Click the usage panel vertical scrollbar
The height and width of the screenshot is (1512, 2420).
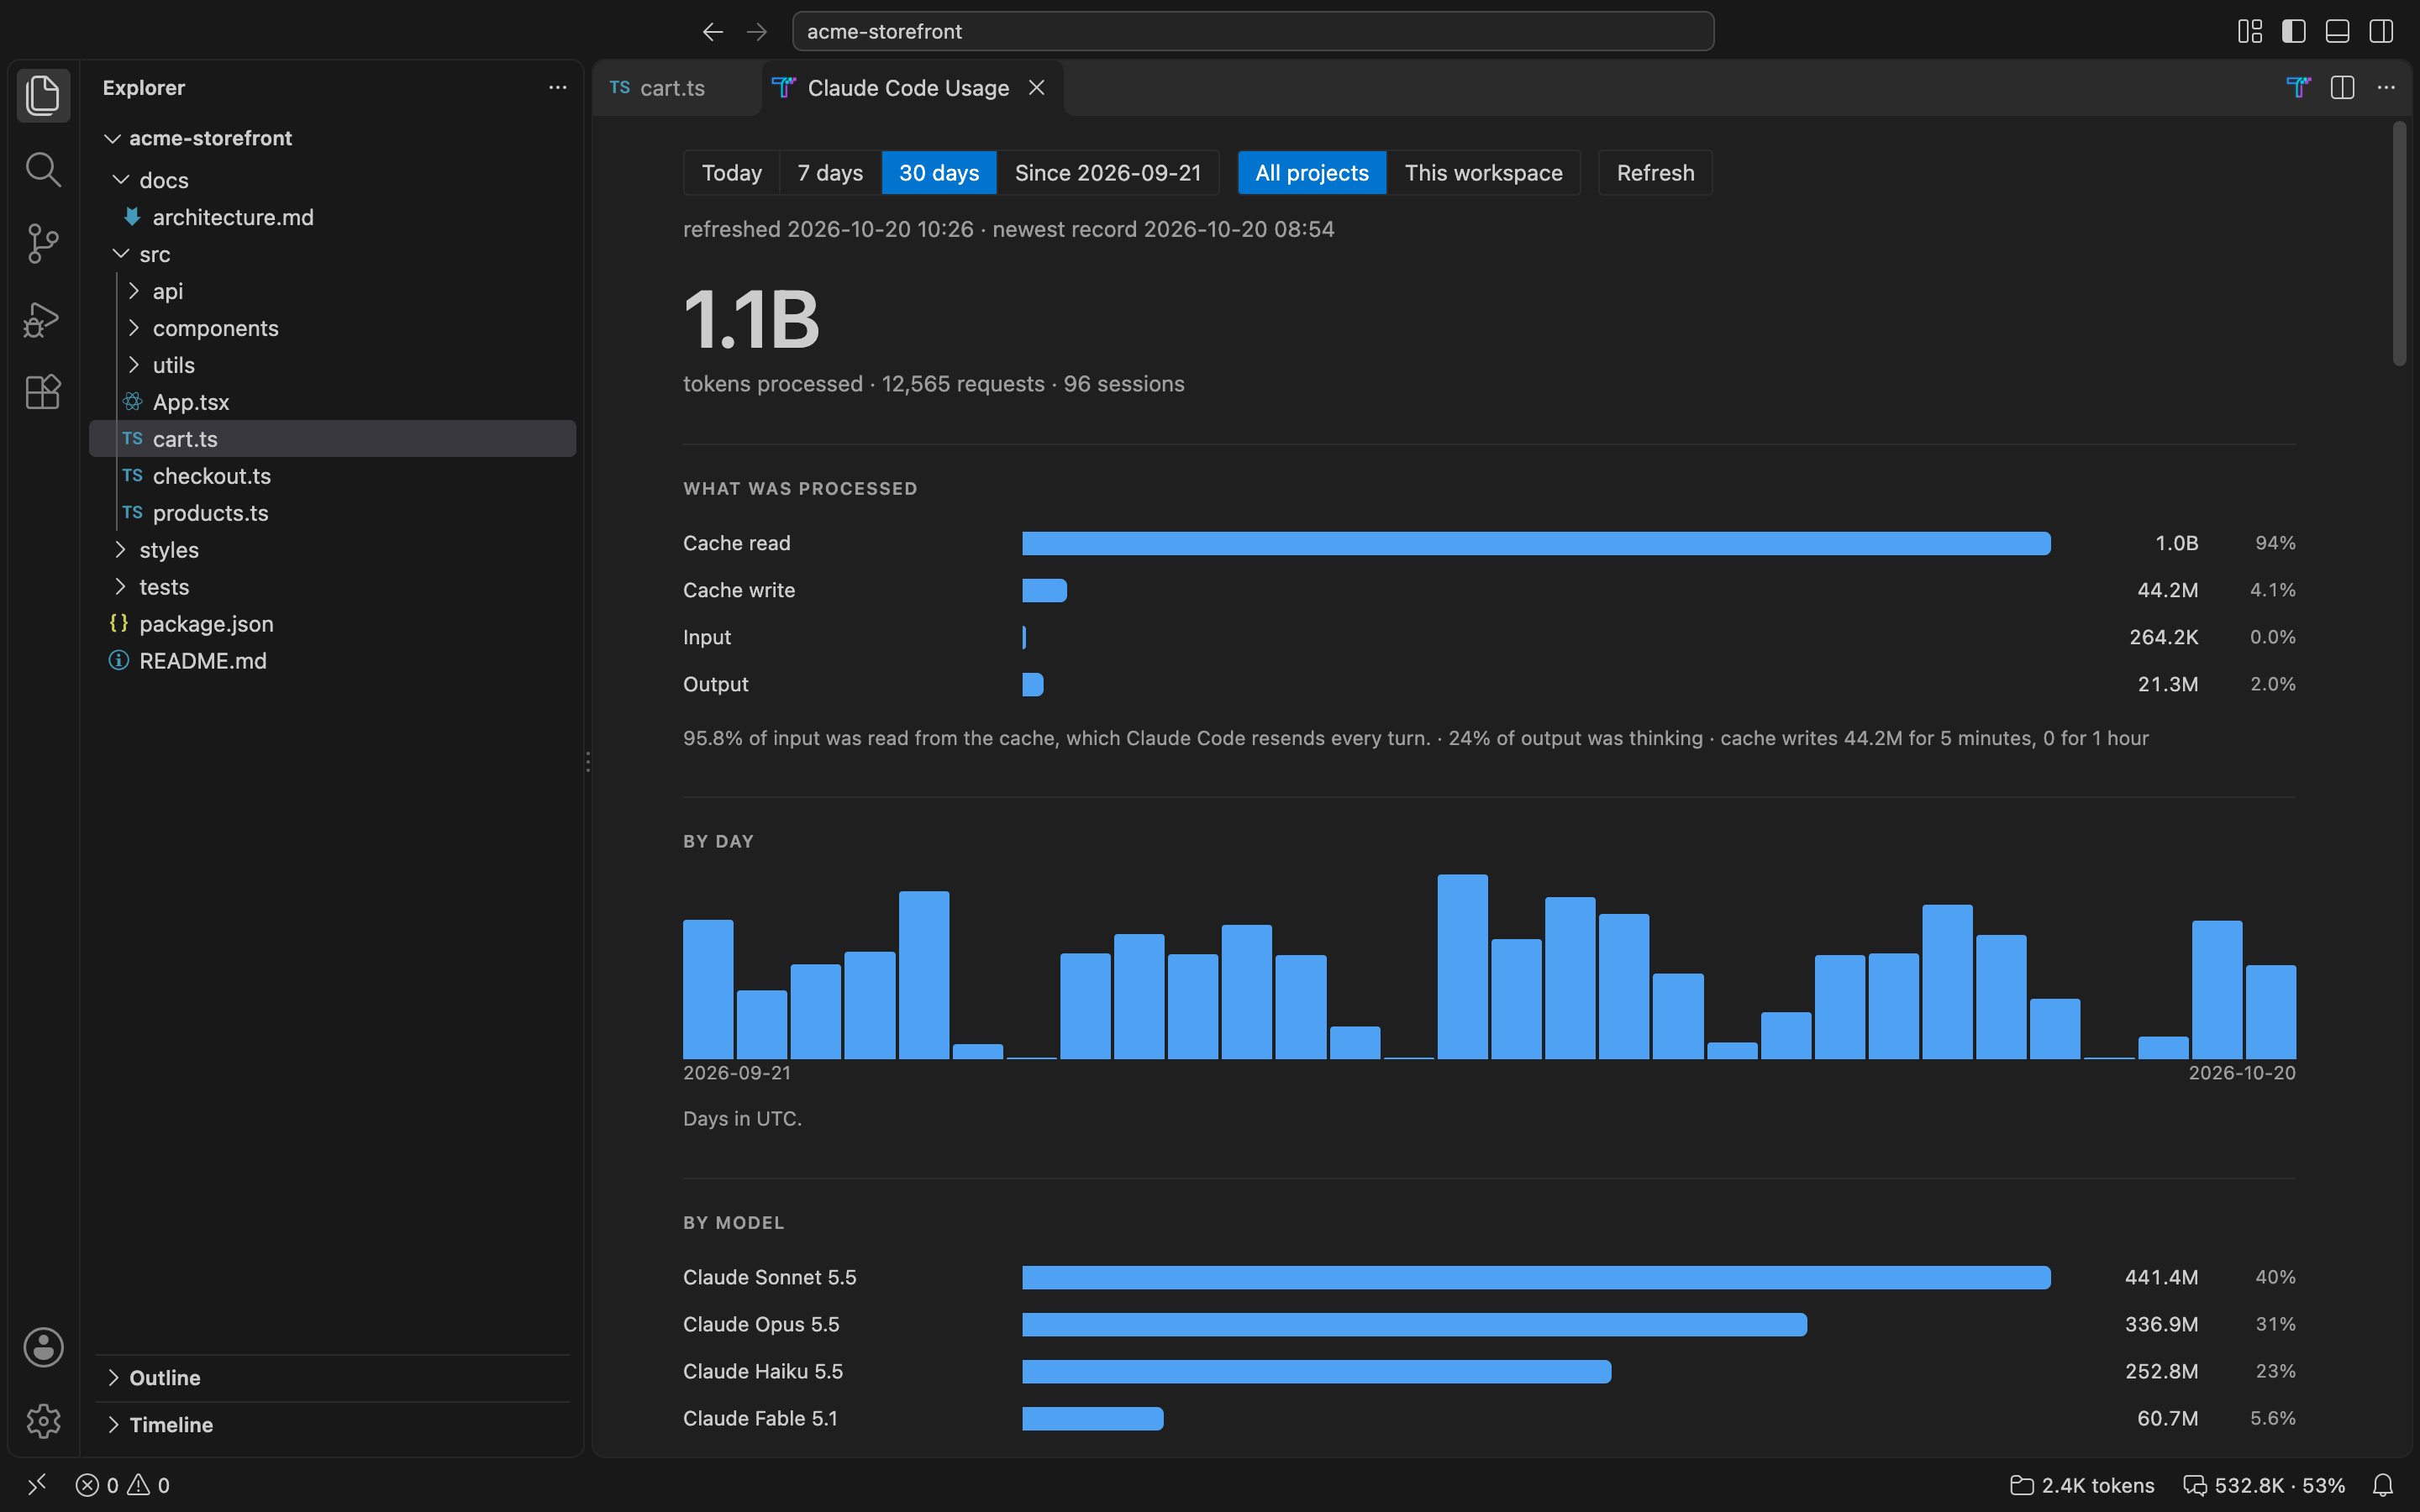[x=2399, y=245]
